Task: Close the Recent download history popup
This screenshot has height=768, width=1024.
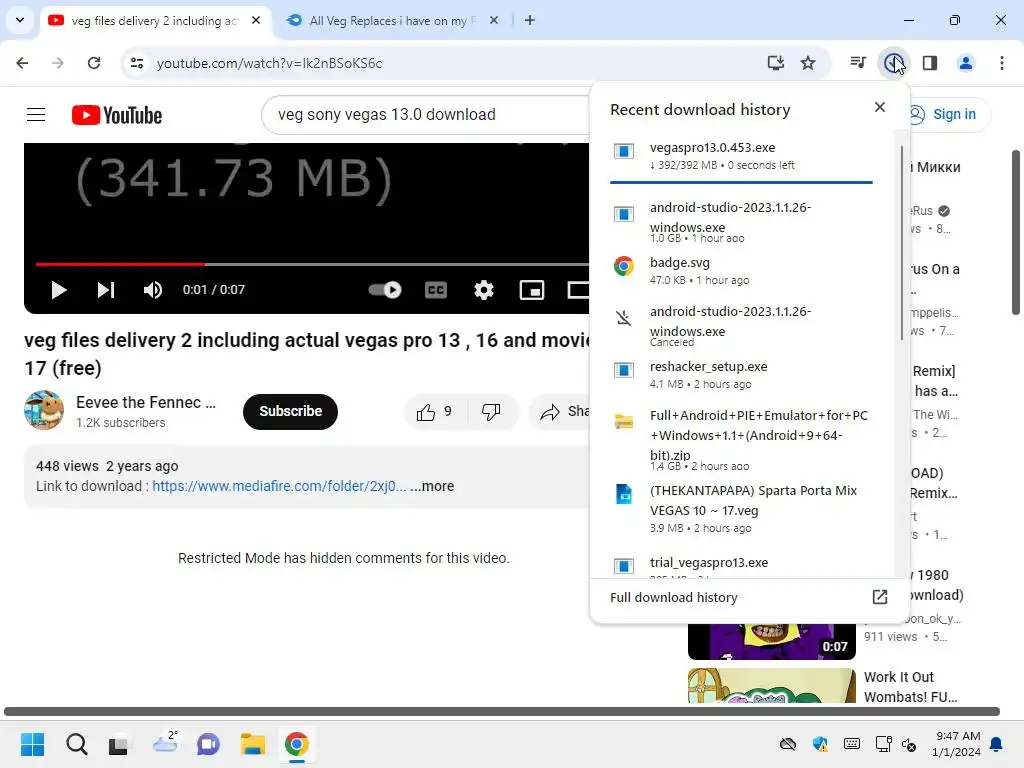Action: pyautogui.click(x=880, y=107)
